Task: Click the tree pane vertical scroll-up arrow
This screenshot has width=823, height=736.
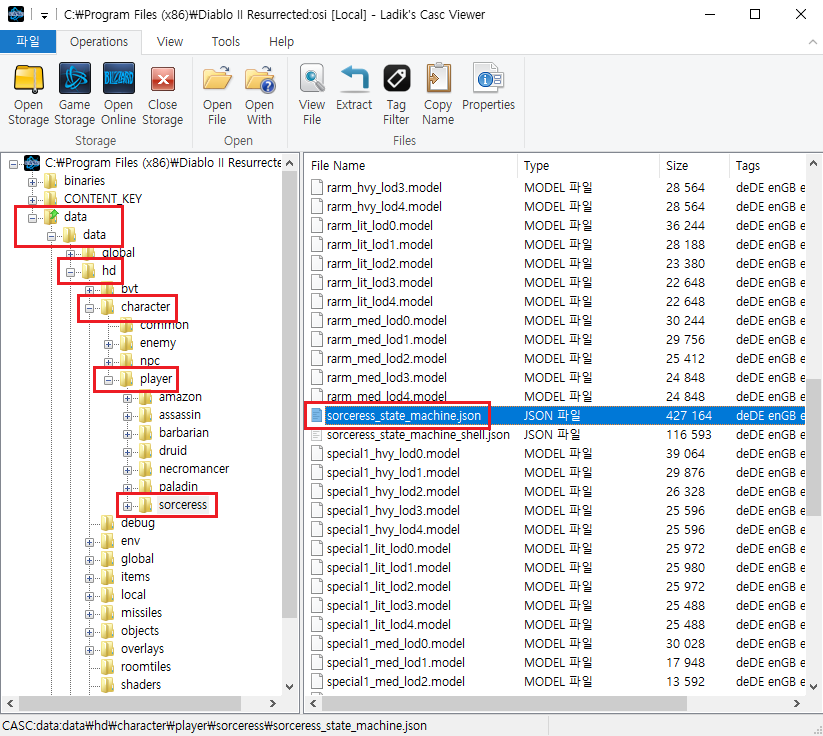Action: point(289,163)
